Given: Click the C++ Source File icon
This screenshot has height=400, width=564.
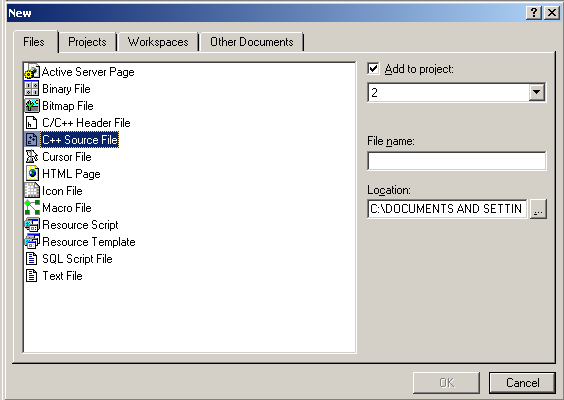Looking at the screenshot, I should (32, 140).
